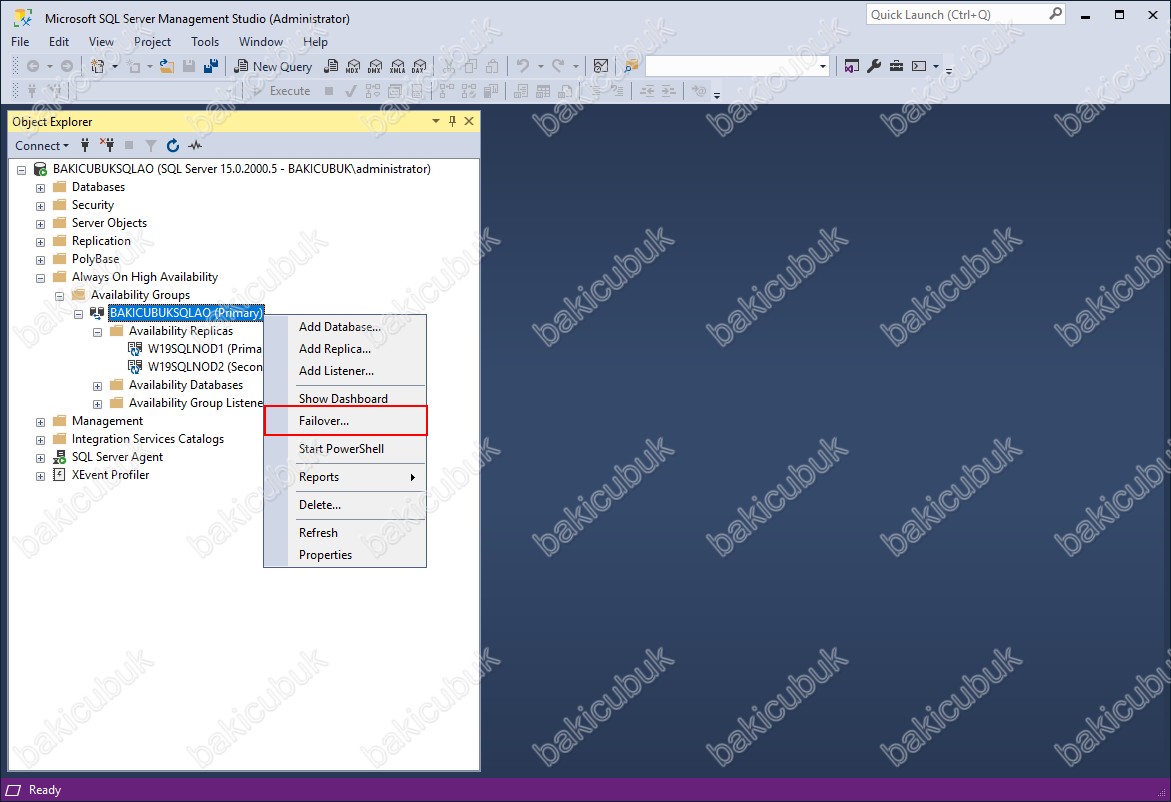Expand the PolyBase folder
The height and width of the screenshot is (802, 1171).
40,260
